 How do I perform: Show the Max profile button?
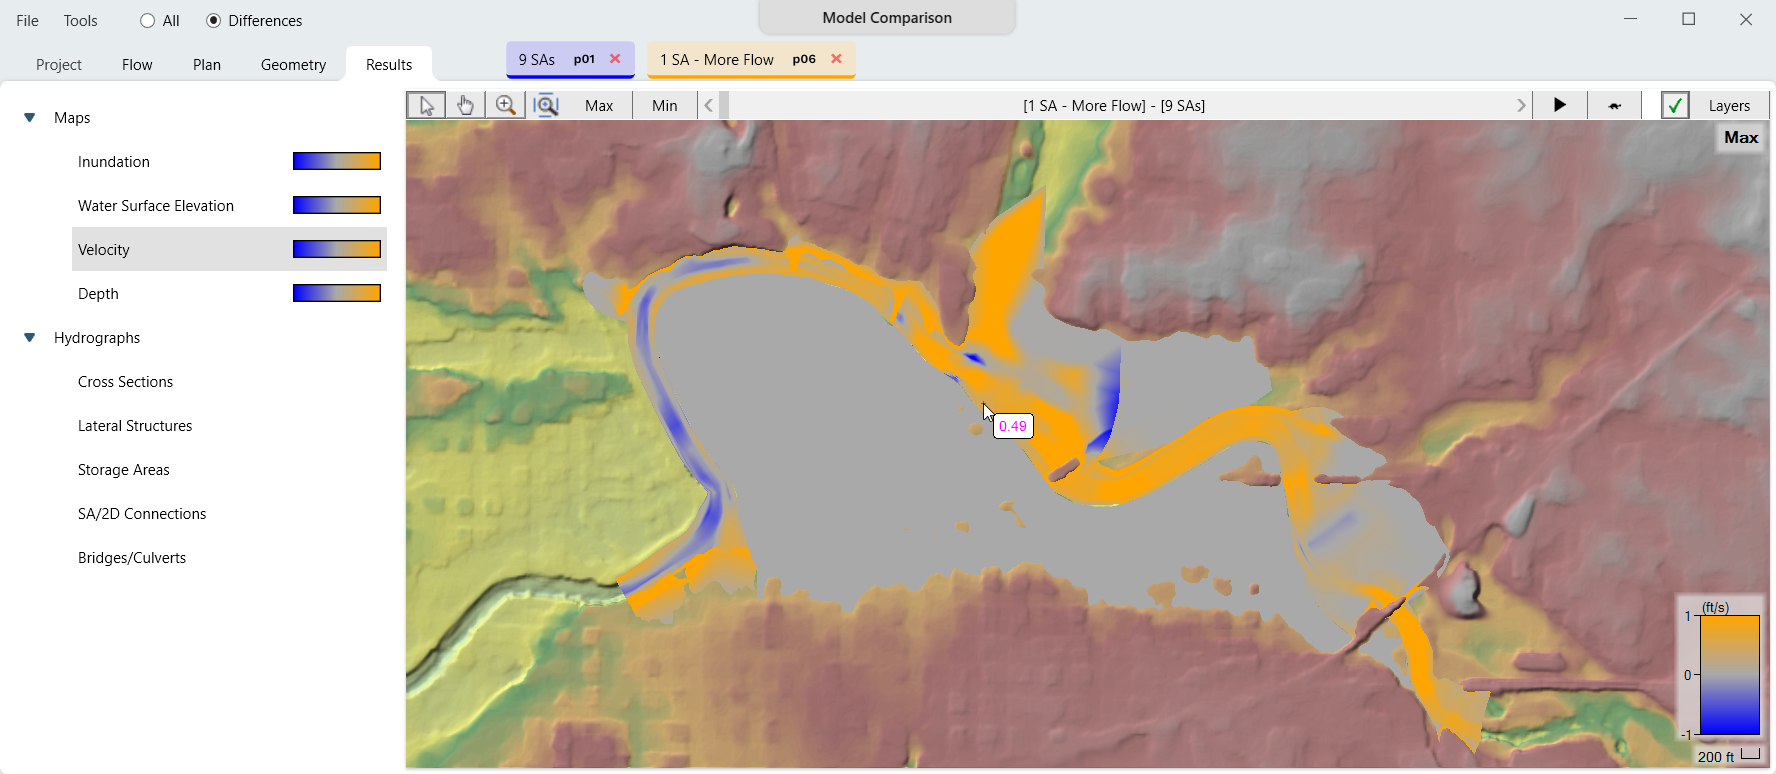(x=599, y=105)
